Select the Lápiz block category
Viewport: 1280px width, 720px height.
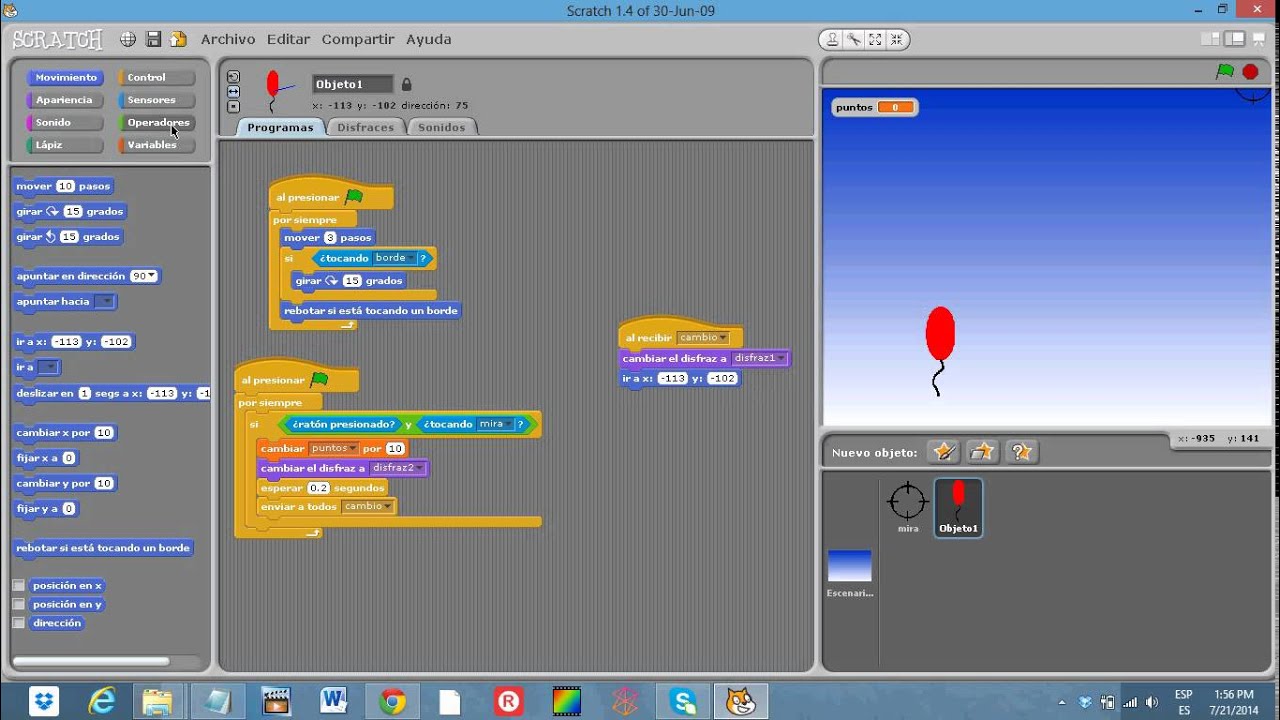(65, 145)
